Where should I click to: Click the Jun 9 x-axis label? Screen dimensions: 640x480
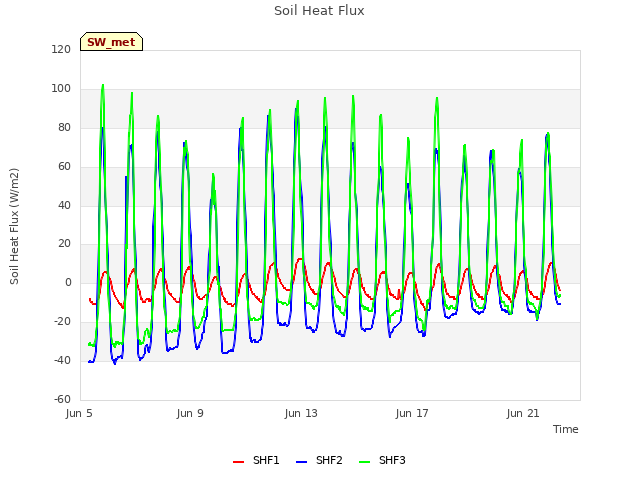coord(190,413)
